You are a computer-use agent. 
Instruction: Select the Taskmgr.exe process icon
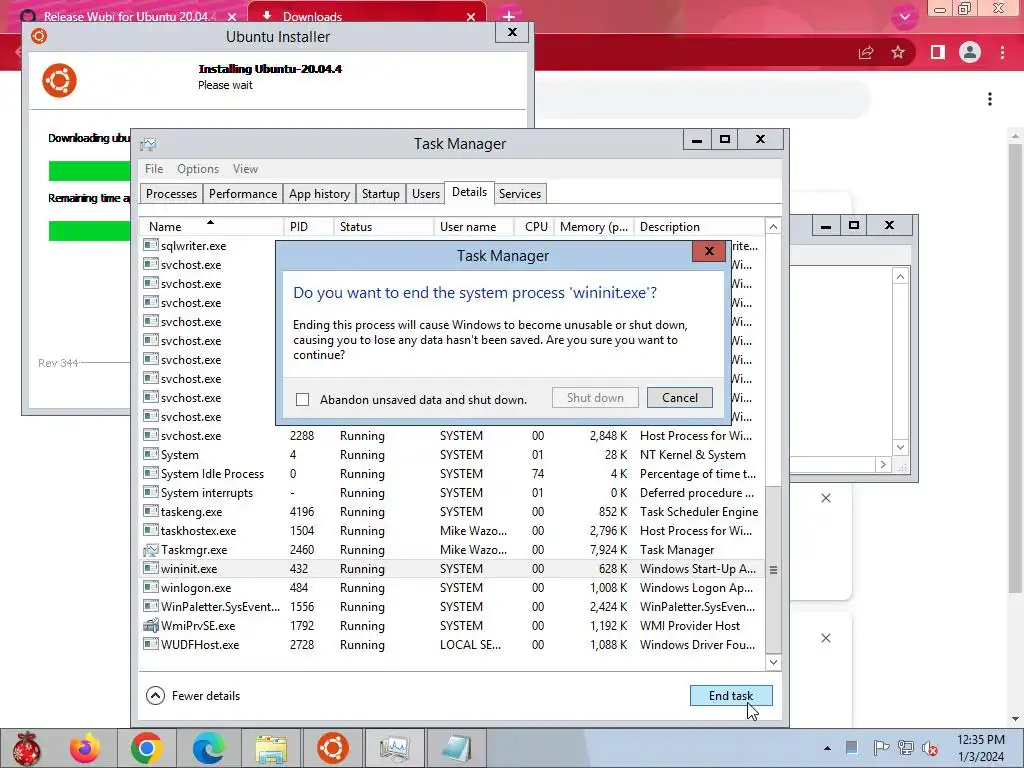(x=151, y=550)
